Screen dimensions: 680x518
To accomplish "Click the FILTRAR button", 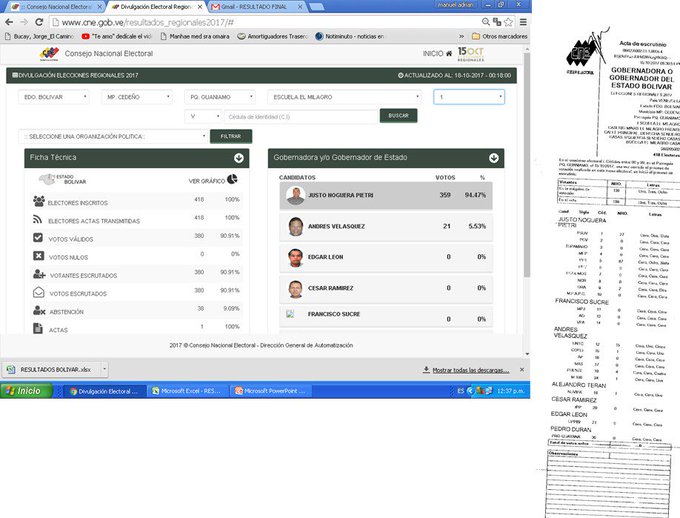I will [231, 136].
